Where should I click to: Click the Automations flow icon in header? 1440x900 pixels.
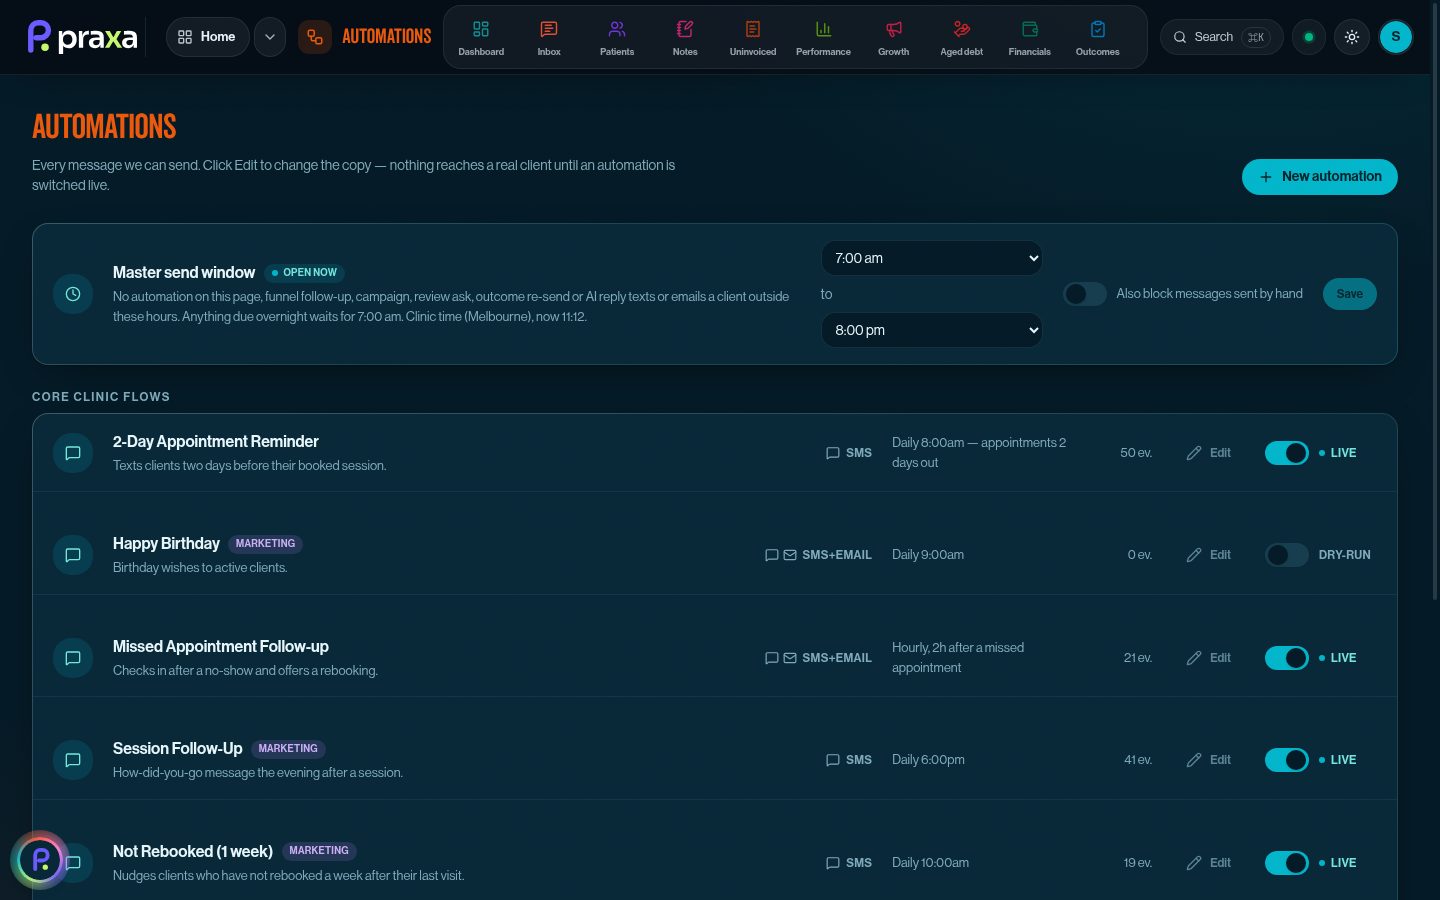coord(315,37)
